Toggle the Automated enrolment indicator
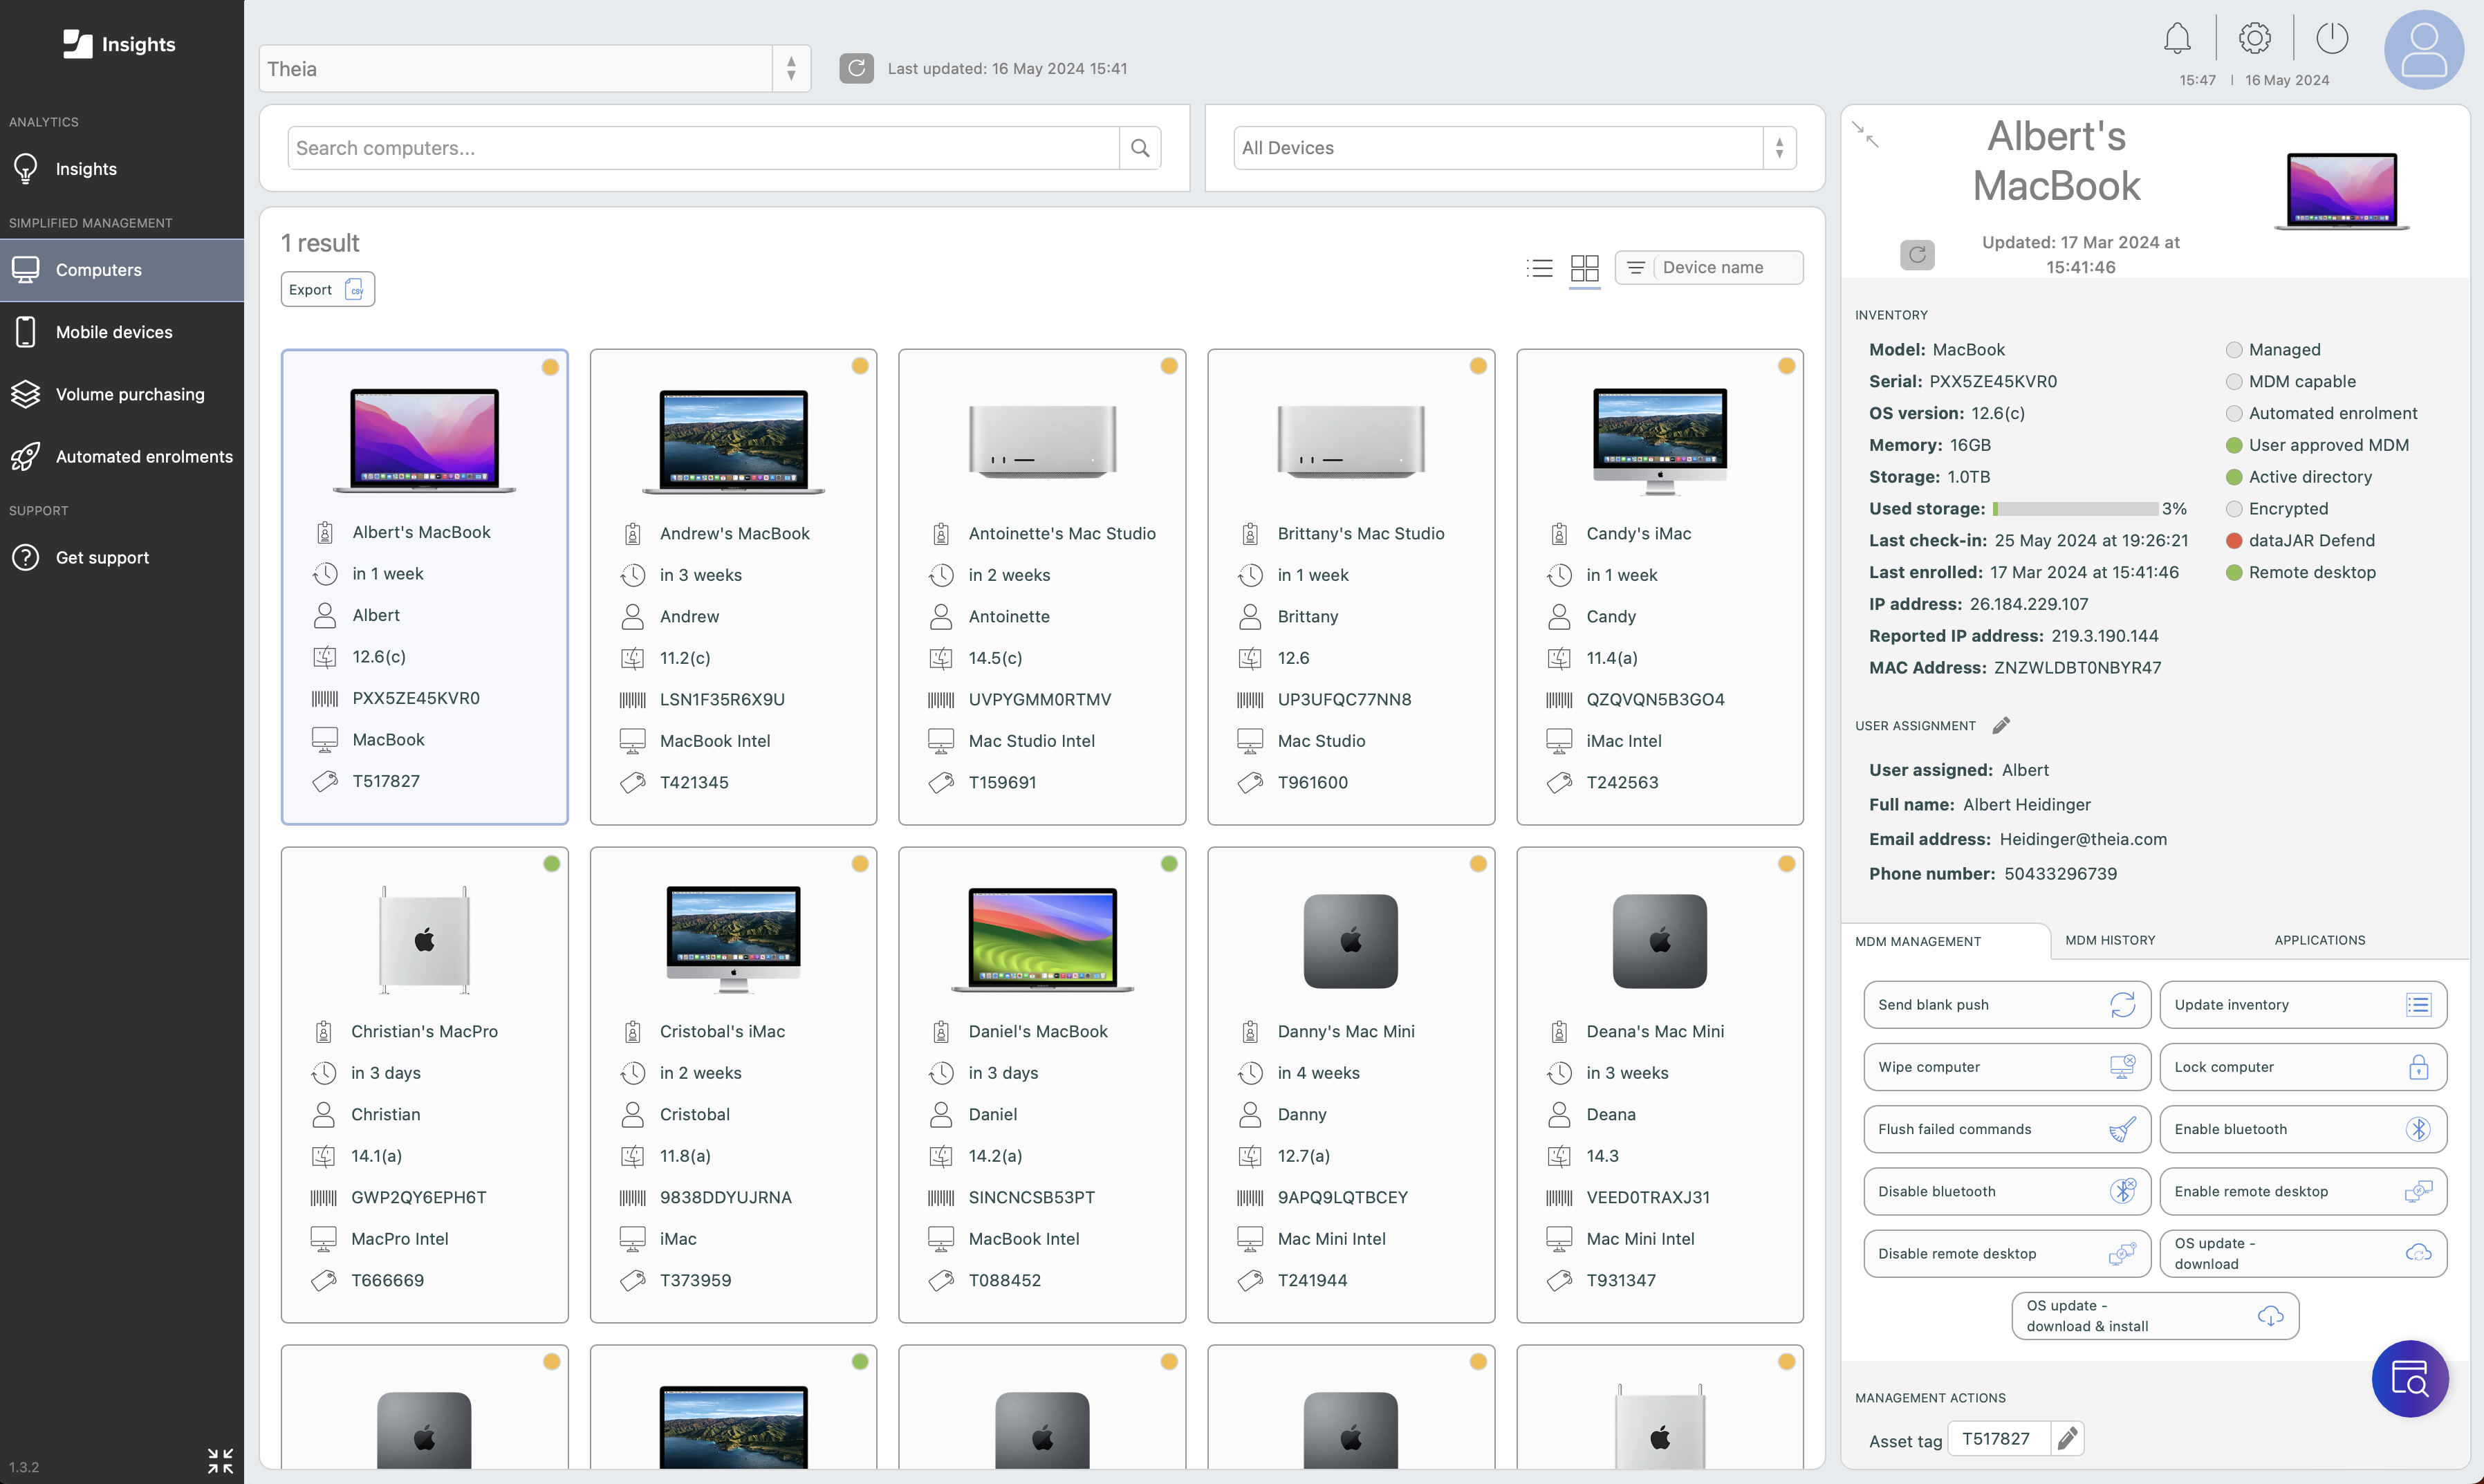Viewport: 2484px width, 1484px height. click(2233, 414)
